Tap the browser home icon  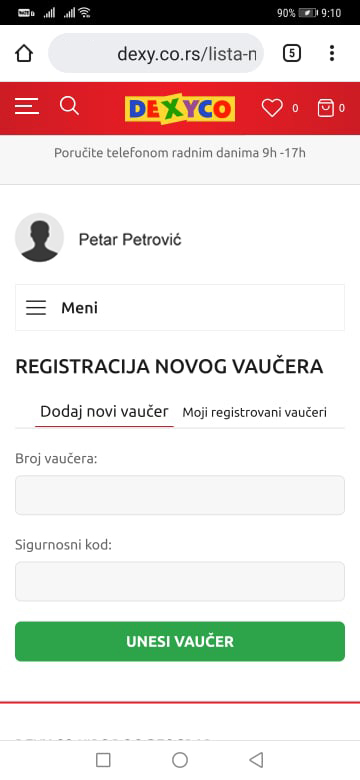(24, 53)
